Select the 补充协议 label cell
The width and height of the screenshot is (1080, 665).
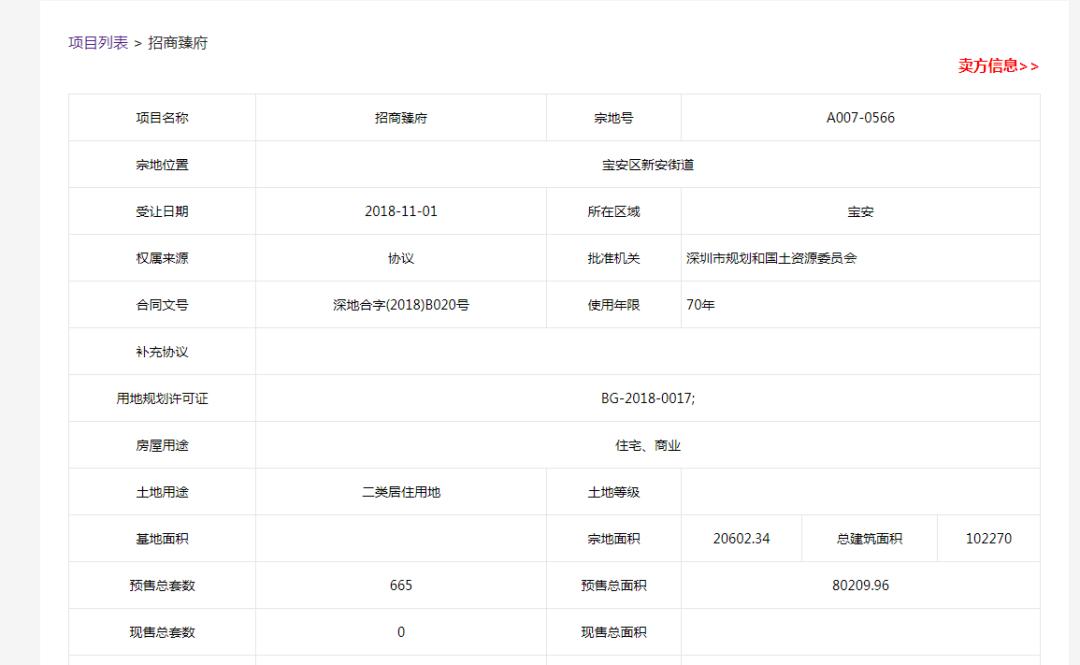tap(162, 351)
